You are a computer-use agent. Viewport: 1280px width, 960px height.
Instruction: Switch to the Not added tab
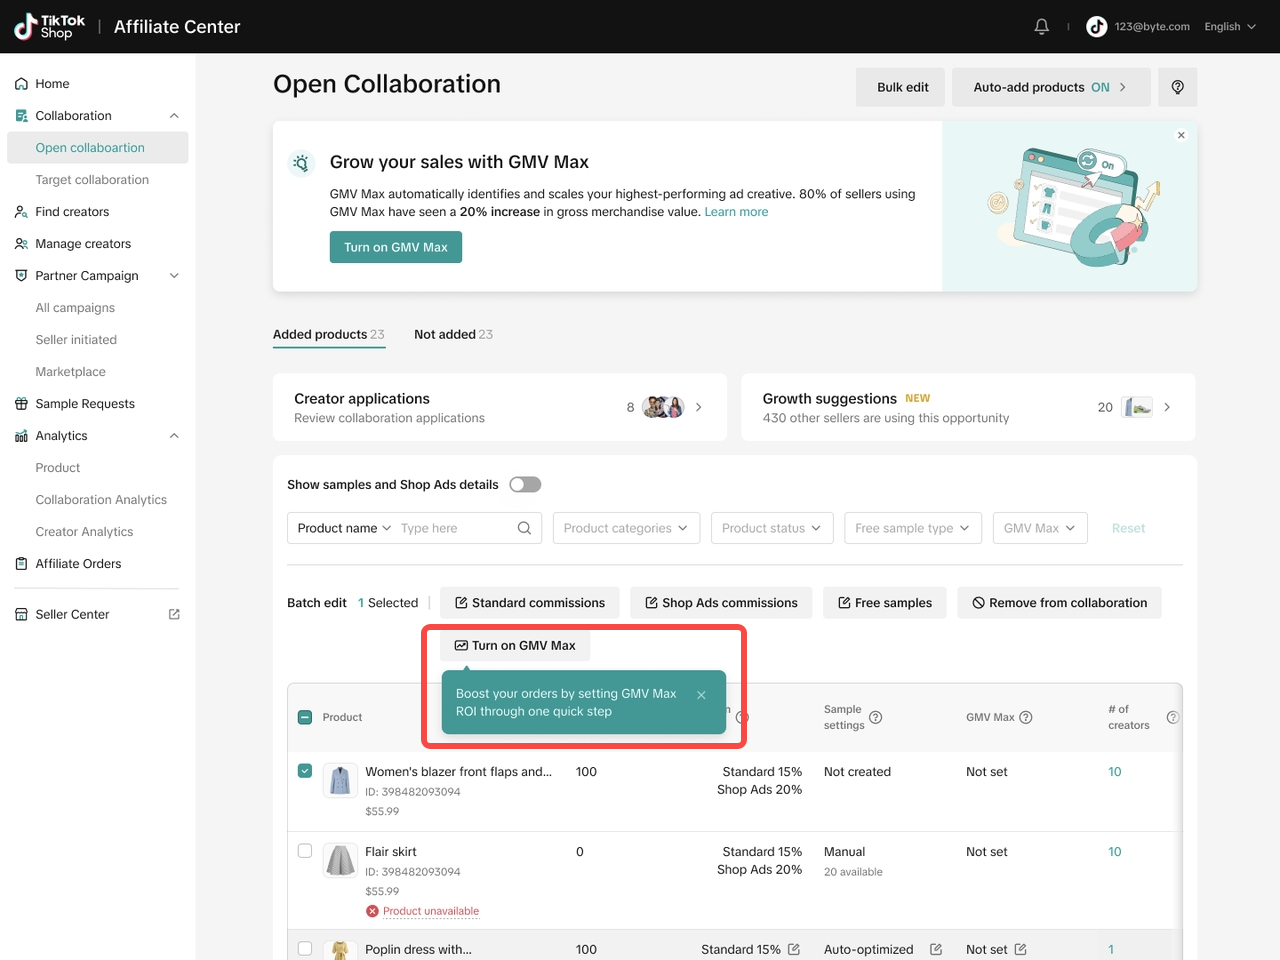pos(453,334)
